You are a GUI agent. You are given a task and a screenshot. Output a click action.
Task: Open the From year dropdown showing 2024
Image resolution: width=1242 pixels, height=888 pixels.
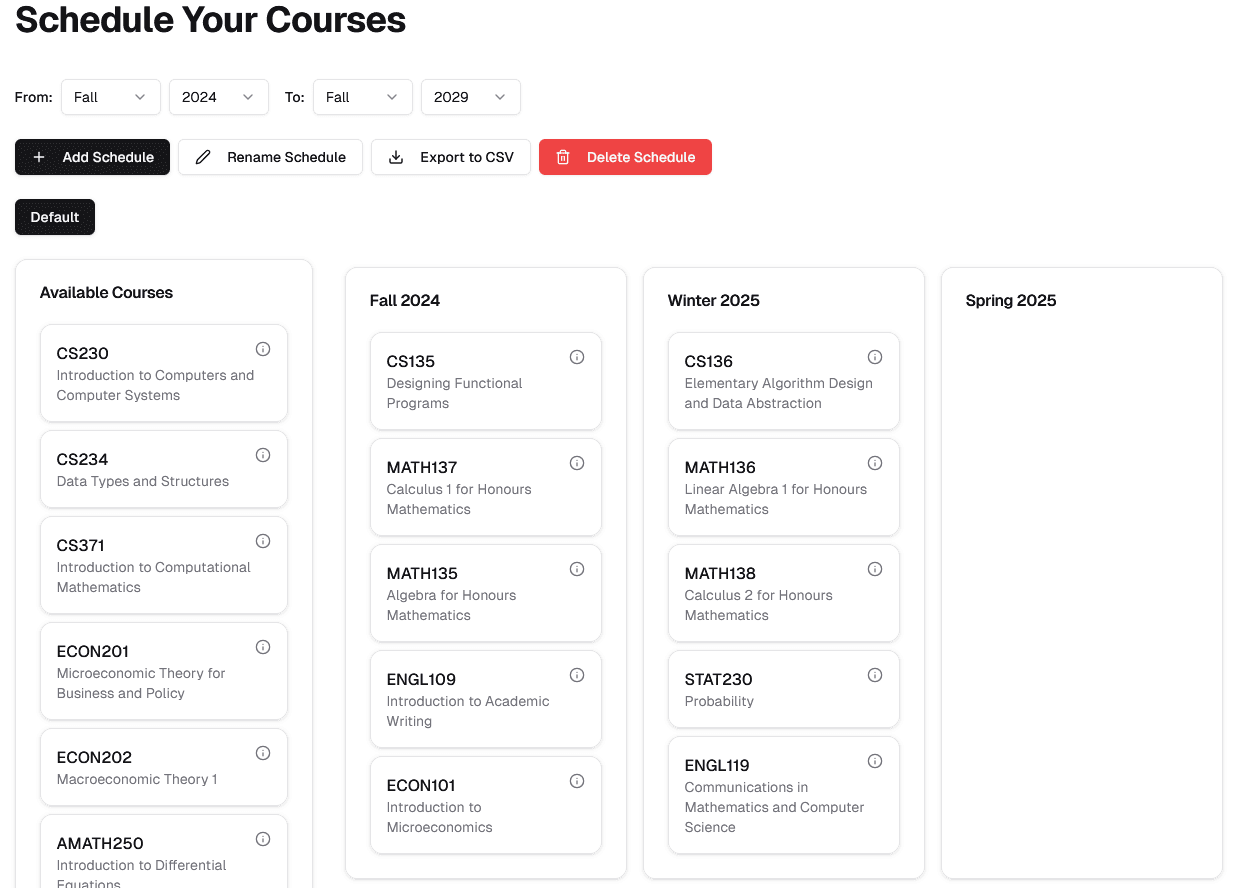(218, 97)
